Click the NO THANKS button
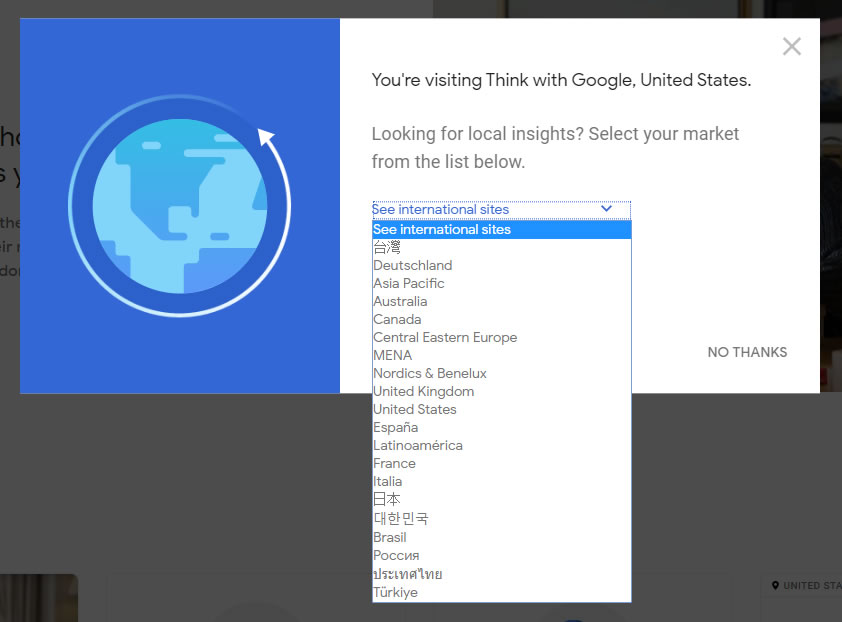 tap(747, 352)
